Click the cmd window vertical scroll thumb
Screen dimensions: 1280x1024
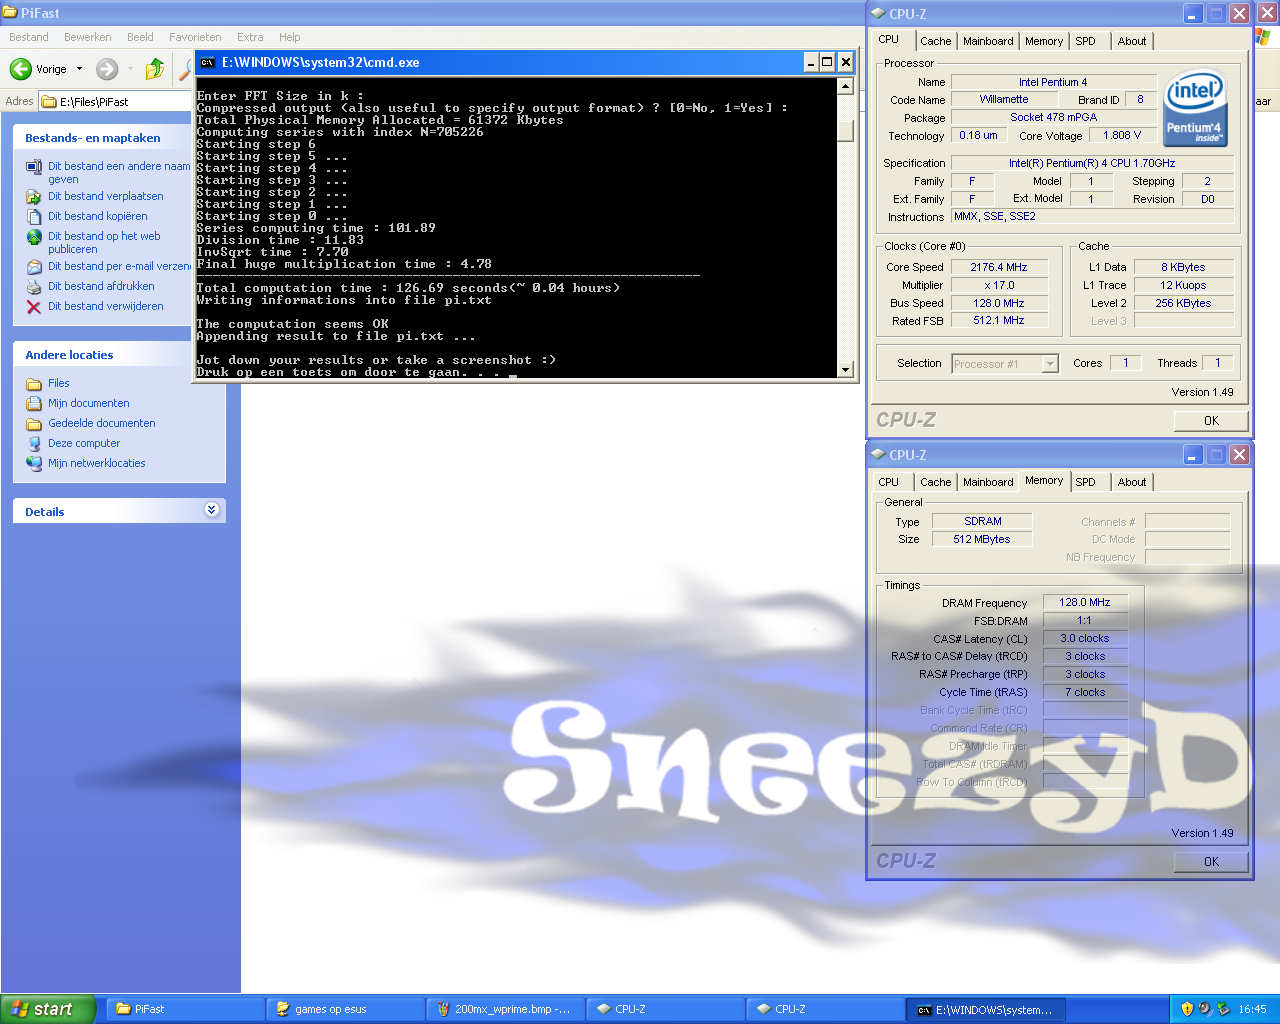pyautogui.click(x=845, y=131)
